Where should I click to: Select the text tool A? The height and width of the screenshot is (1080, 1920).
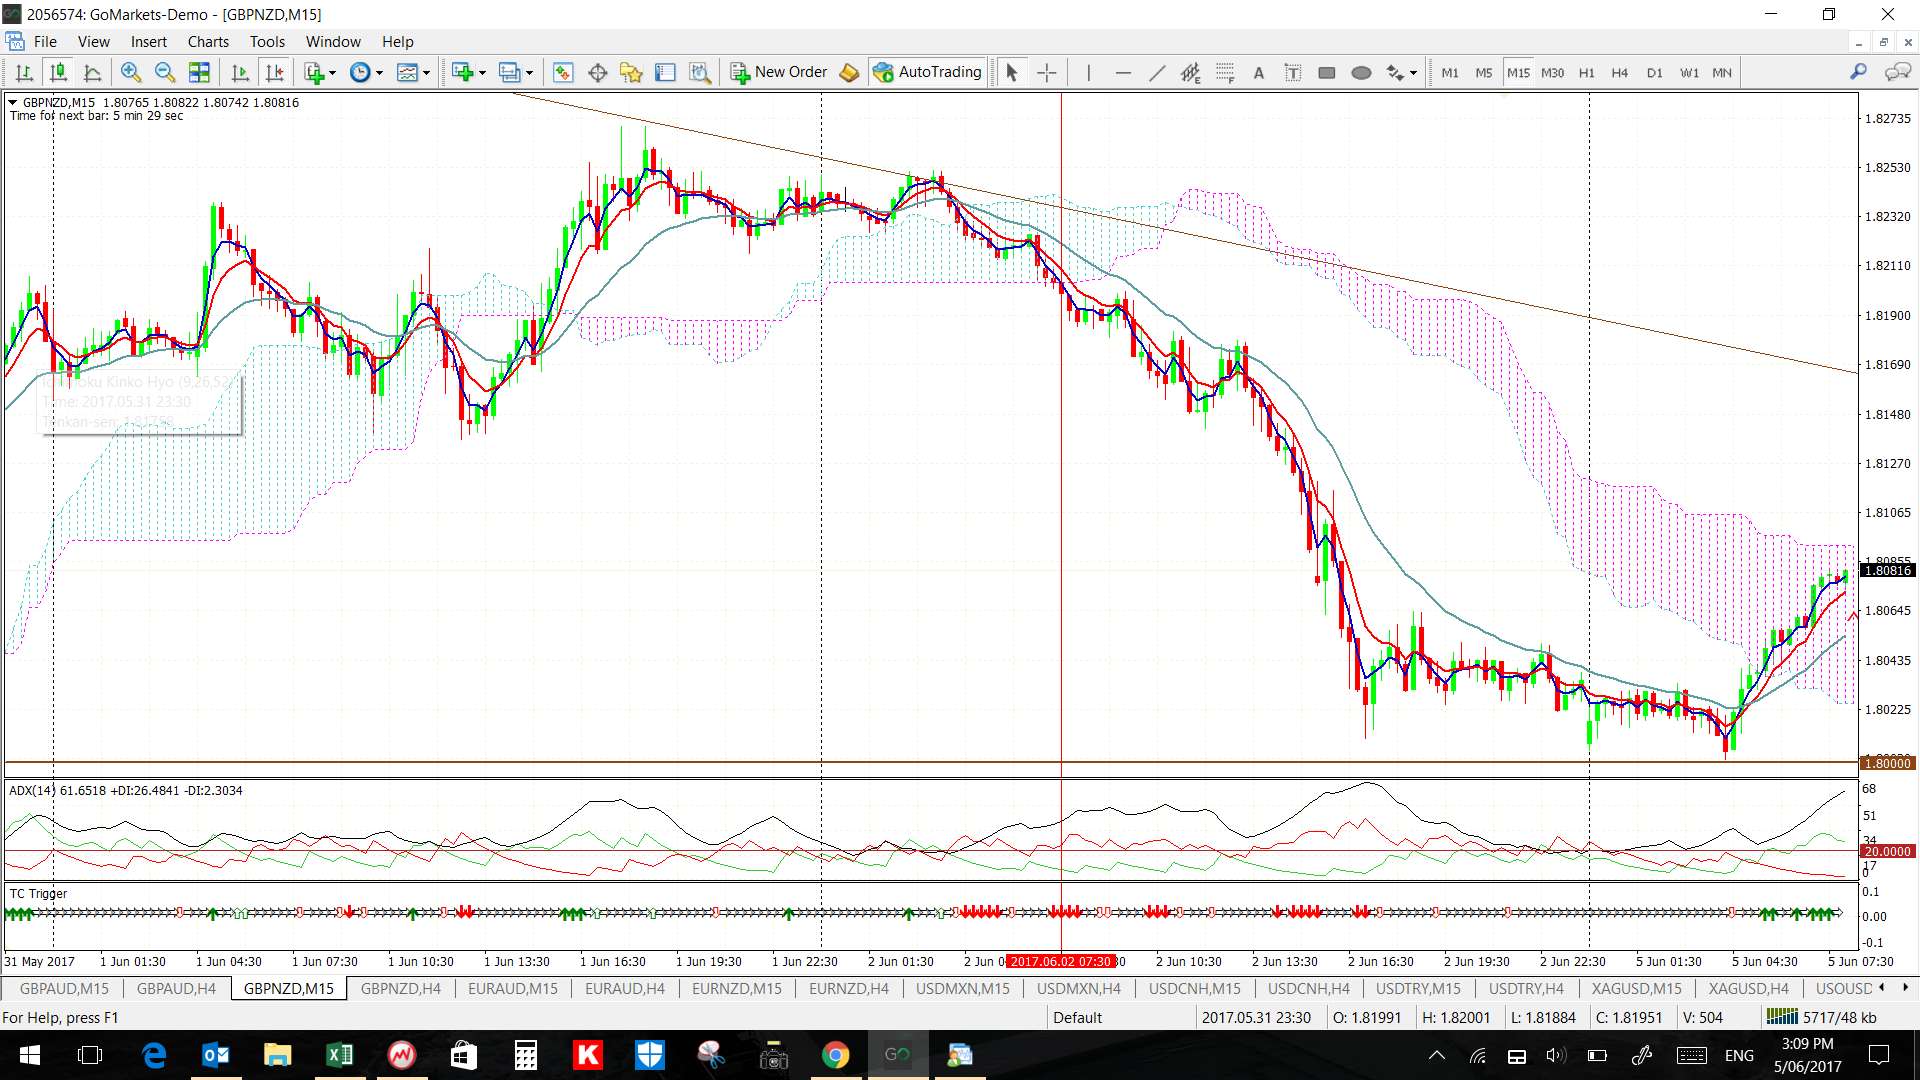[x=1259, y=72]
